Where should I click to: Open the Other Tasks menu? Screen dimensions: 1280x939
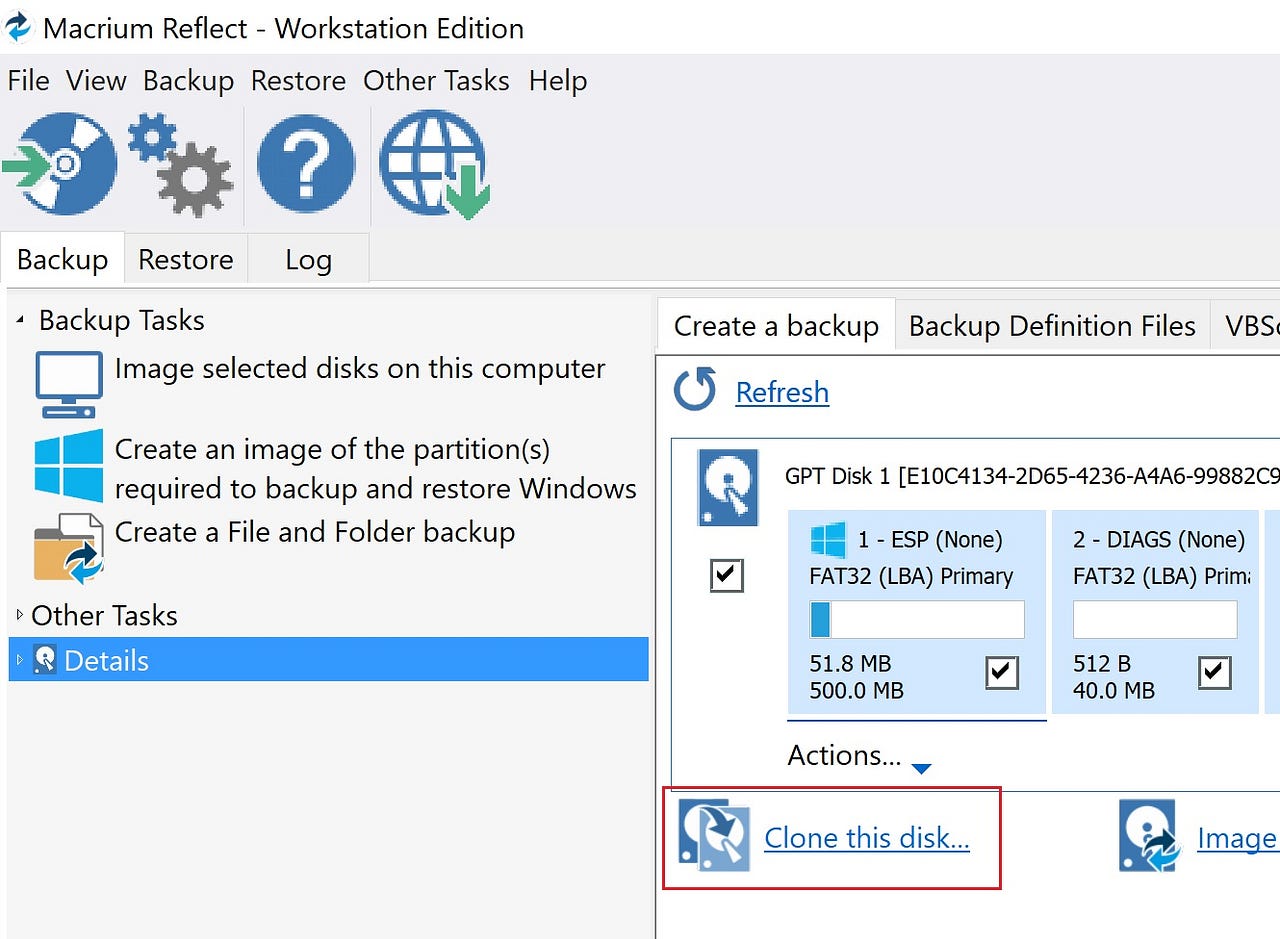tap(436, 81)
